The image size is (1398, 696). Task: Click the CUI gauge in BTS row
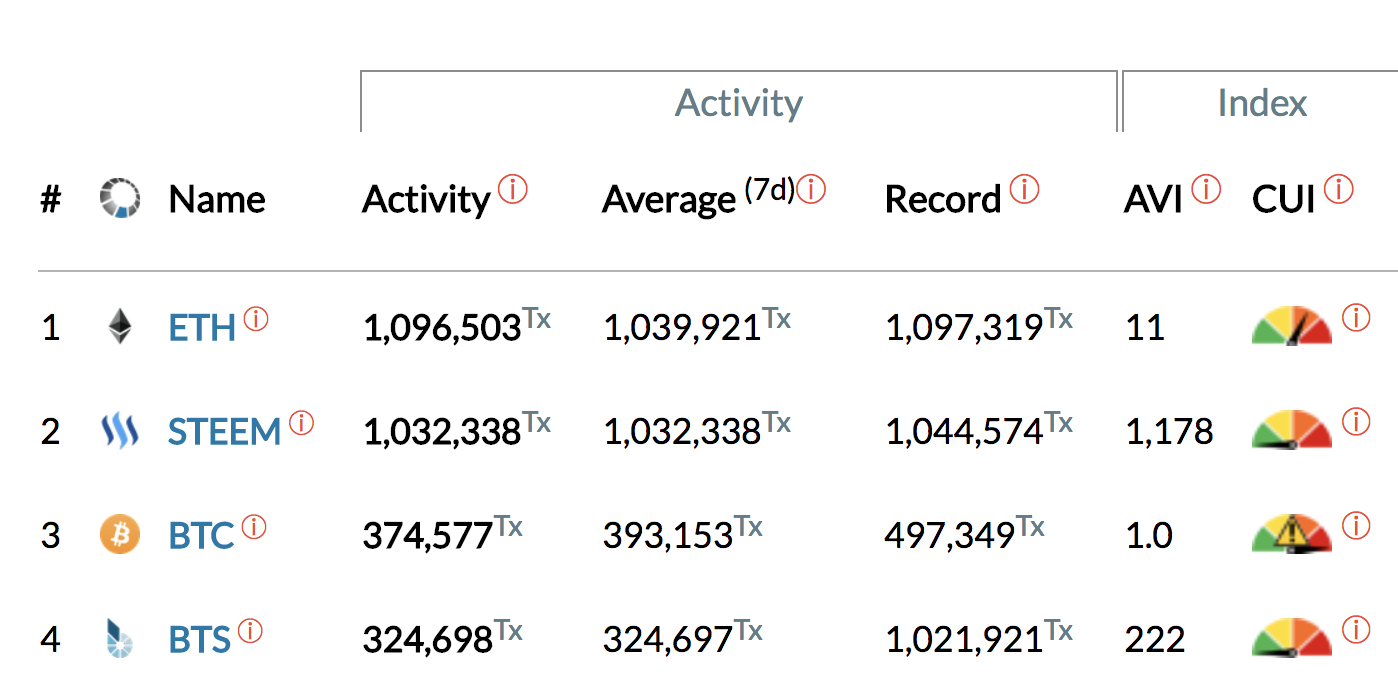pyautogui.click(x=1292, y=638)
